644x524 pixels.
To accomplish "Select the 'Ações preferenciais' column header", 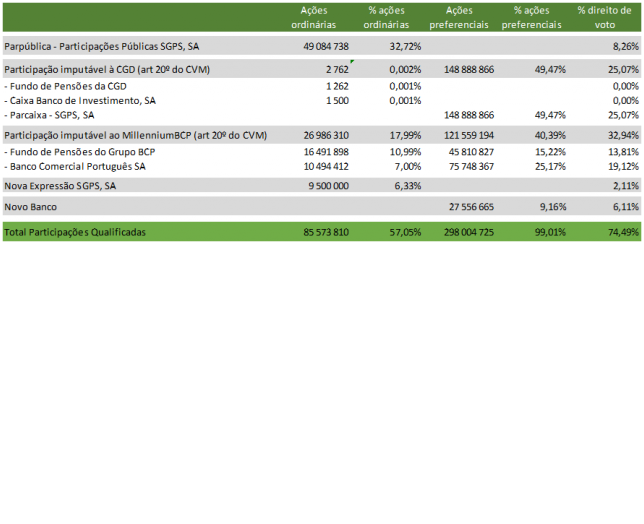I will tap(459, 18).
